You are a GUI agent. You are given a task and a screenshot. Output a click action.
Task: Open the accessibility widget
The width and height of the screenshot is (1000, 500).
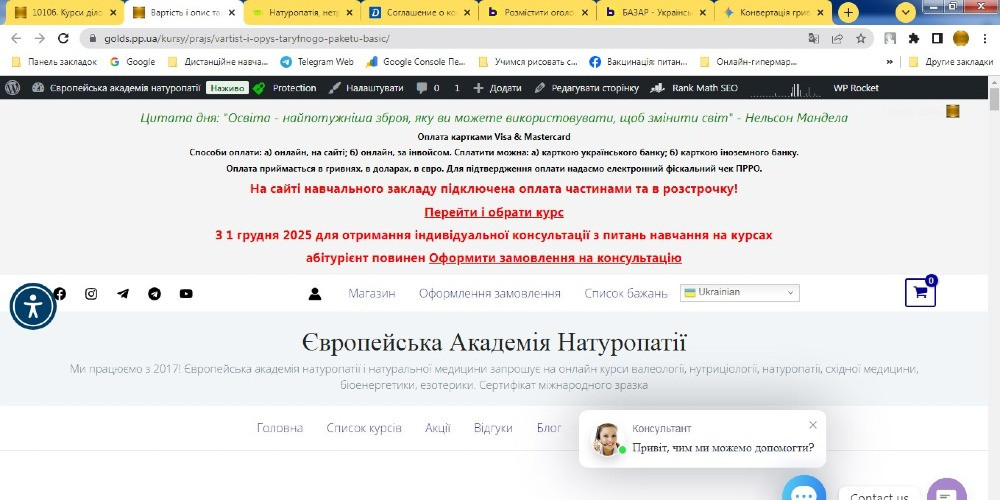(x=33, y=307)
